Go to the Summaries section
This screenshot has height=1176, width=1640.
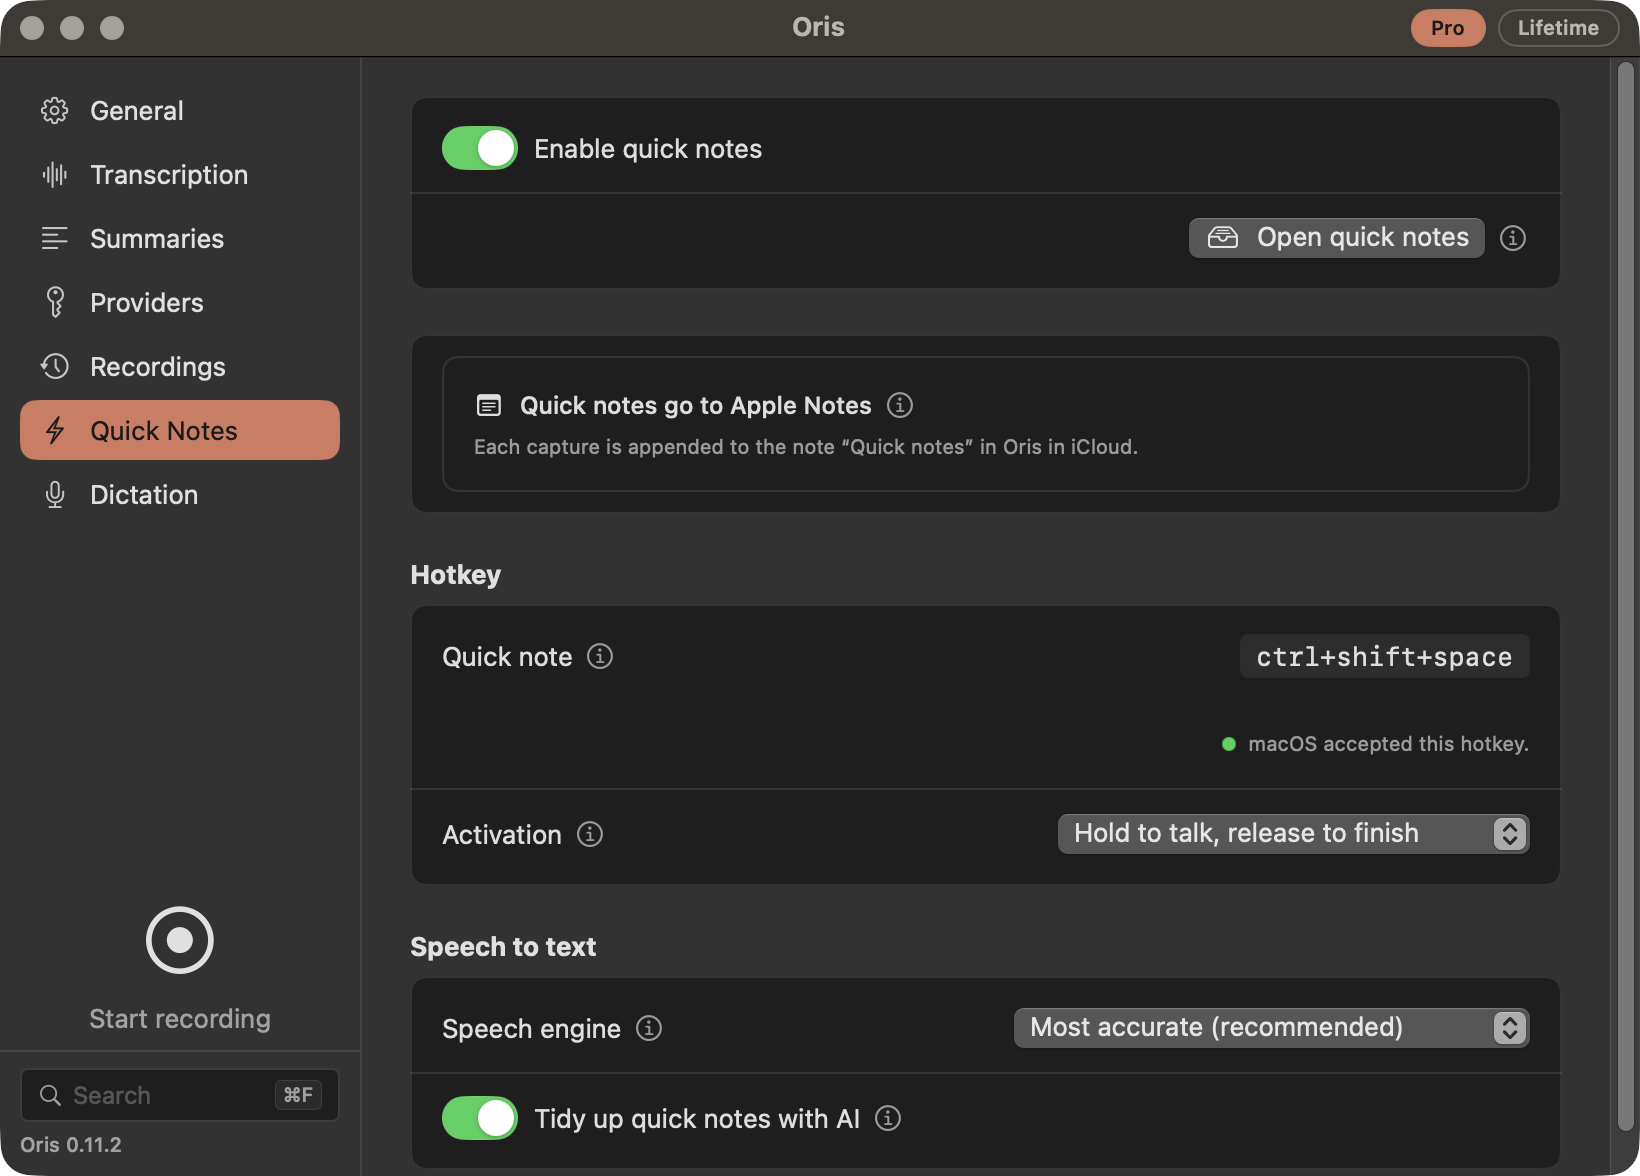tap(180, 239)
